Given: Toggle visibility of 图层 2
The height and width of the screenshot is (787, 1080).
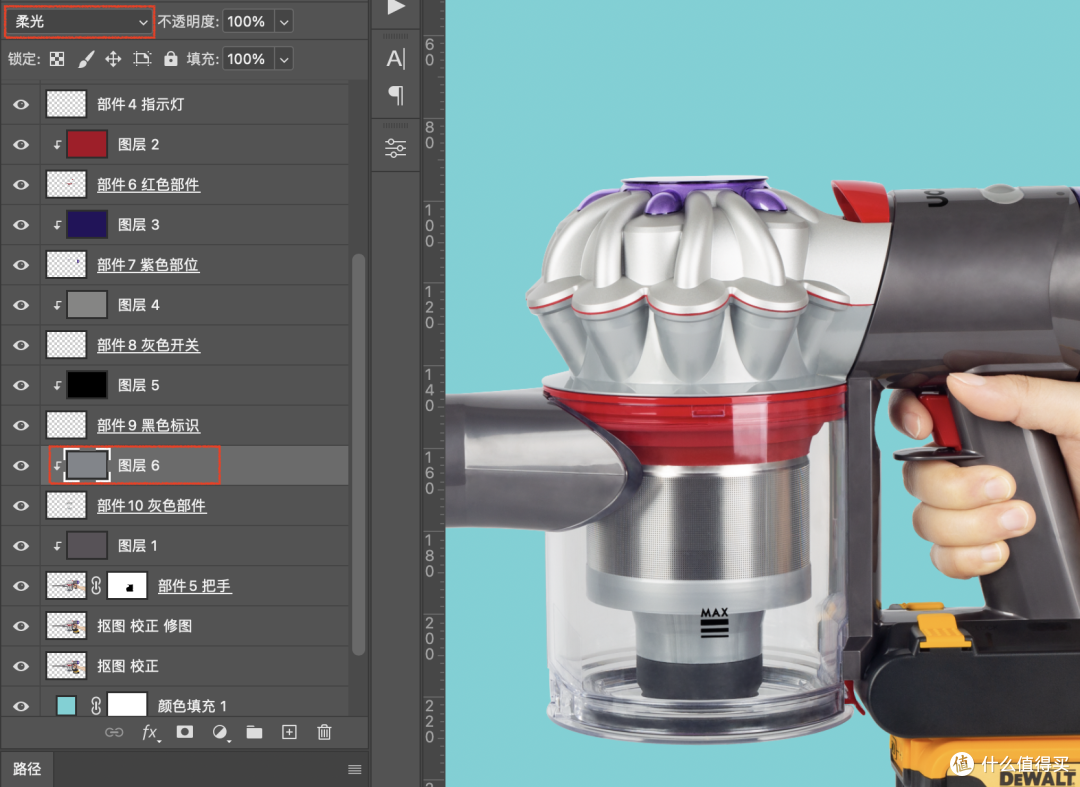Looking at the screenshot, I should 21,145.
